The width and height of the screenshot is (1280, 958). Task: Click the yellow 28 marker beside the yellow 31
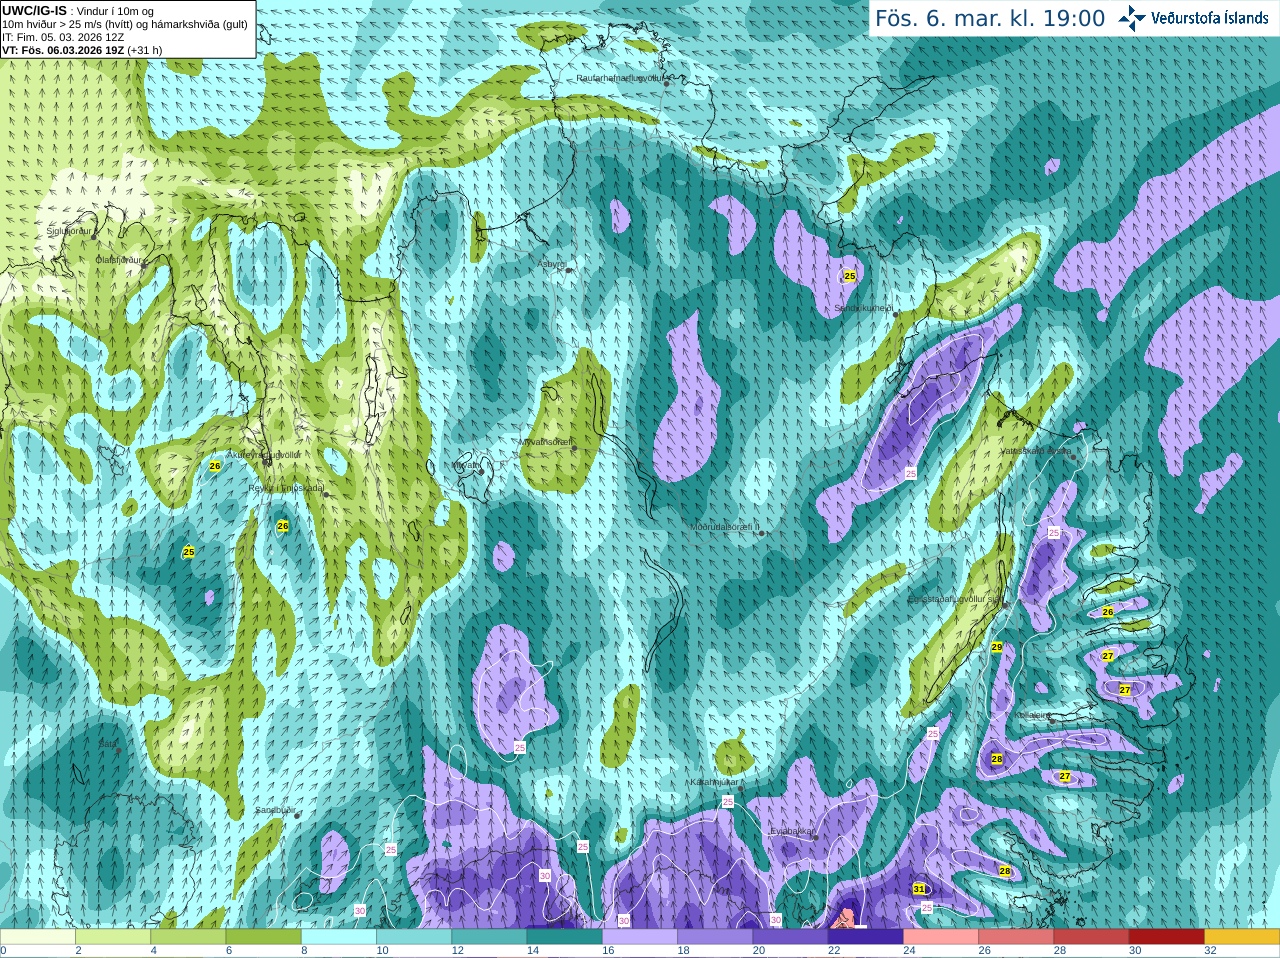(x=1005, y=871)
